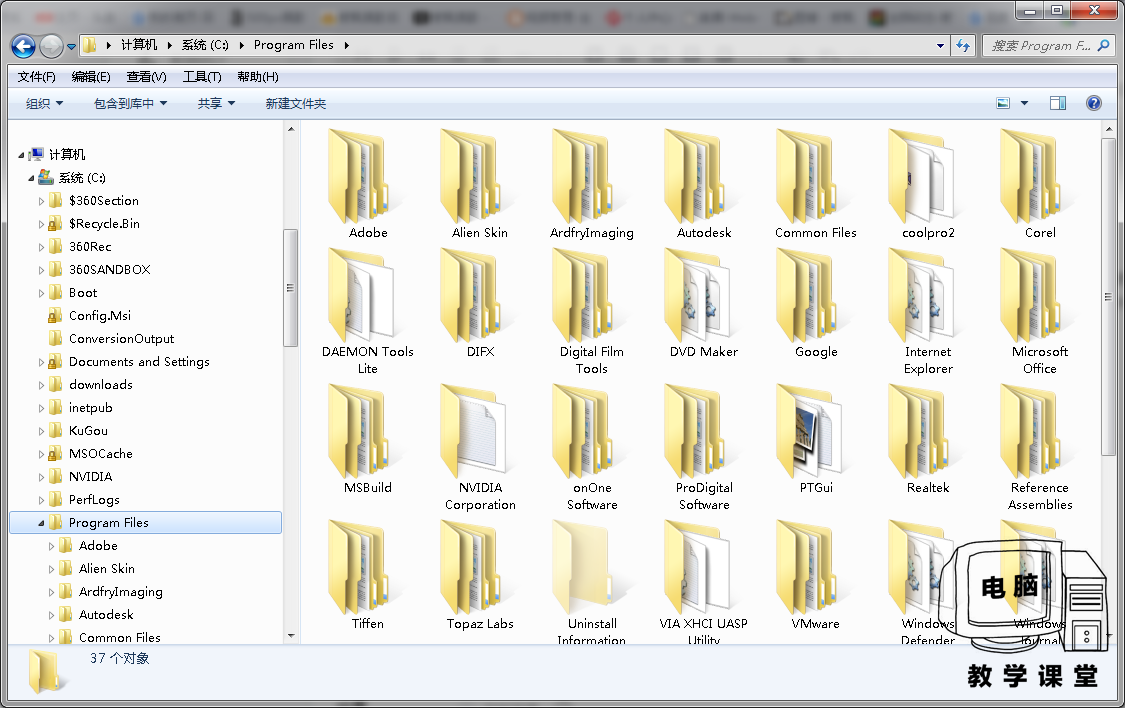Viewport: 1125px width, 708px height.
Task: Toggle the preview pane button
Action: coord(1058,103)
